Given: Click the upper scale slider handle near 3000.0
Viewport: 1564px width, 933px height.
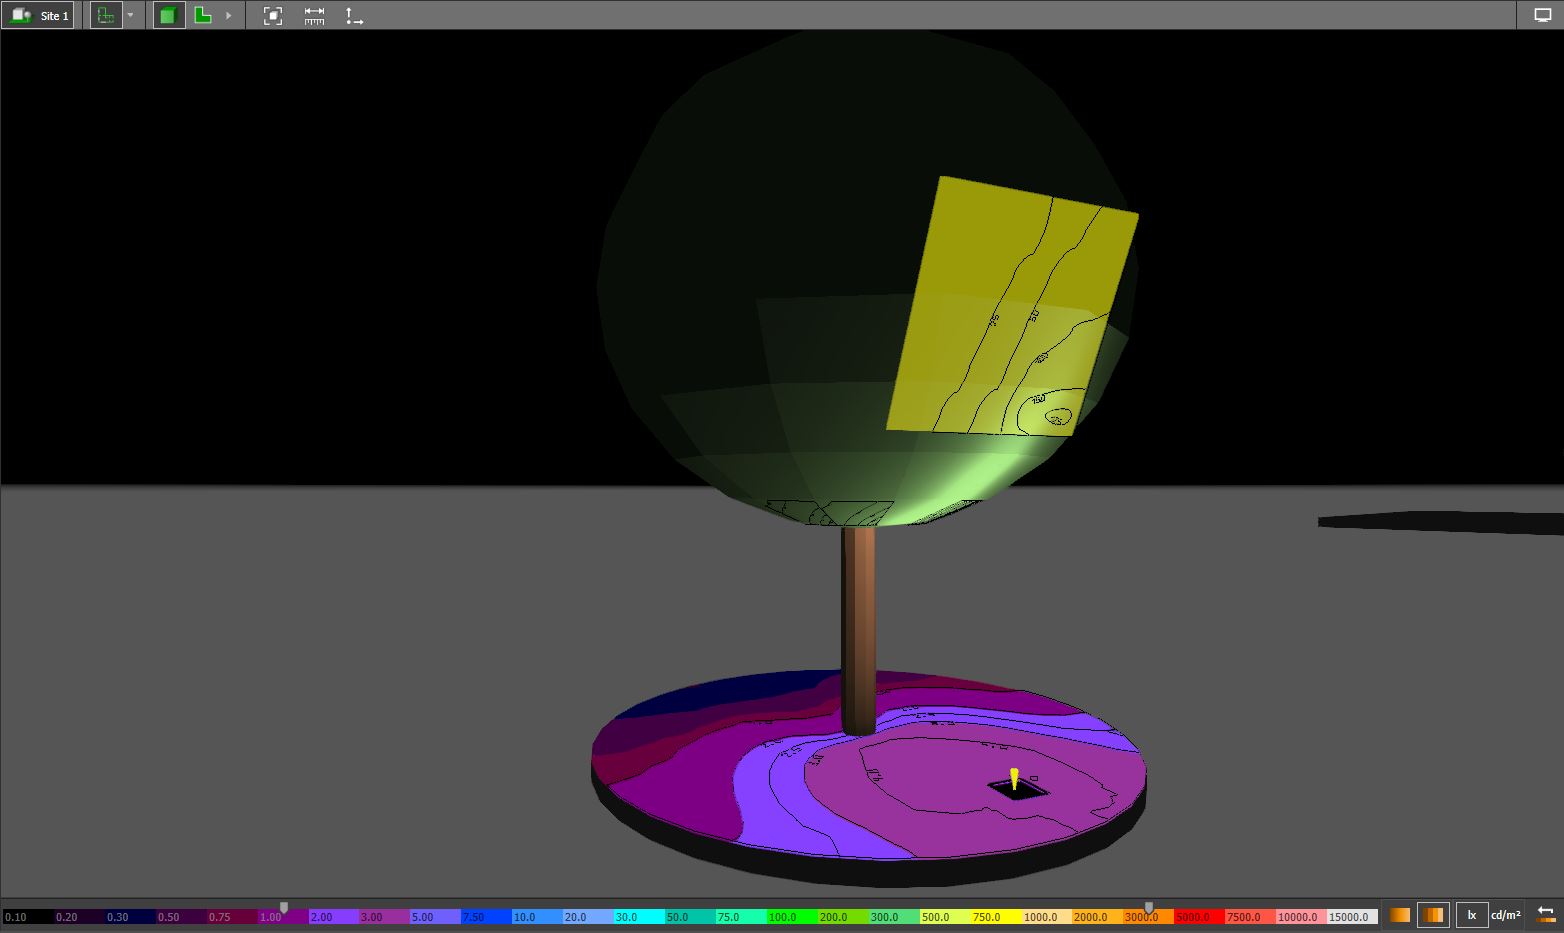Looking at the screenshot, I should click(x=1148, y=908).
